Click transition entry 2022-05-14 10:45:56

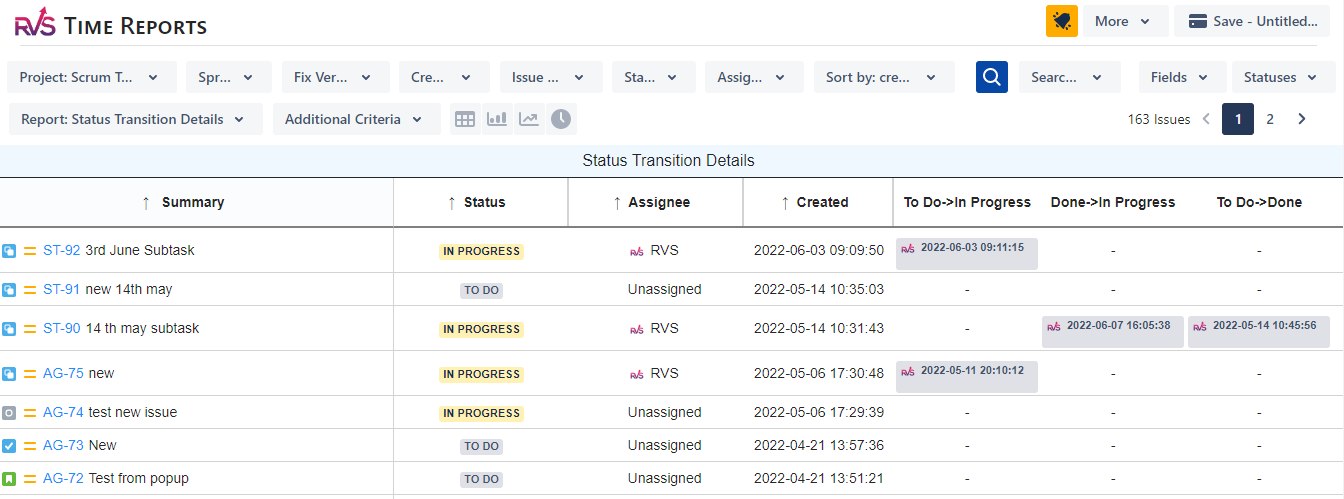coord(1259,332)
